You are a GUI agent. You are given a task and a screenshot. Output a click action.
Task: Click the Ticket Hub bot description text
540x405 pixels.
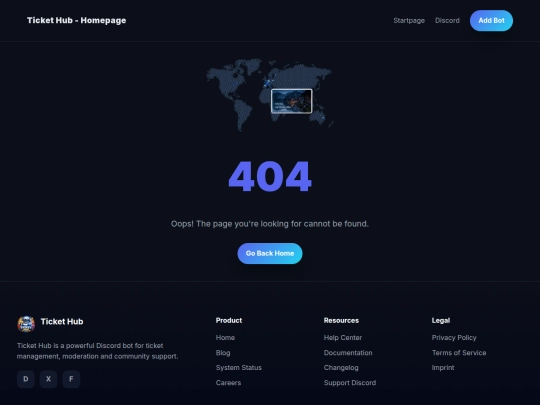point(97,351)
